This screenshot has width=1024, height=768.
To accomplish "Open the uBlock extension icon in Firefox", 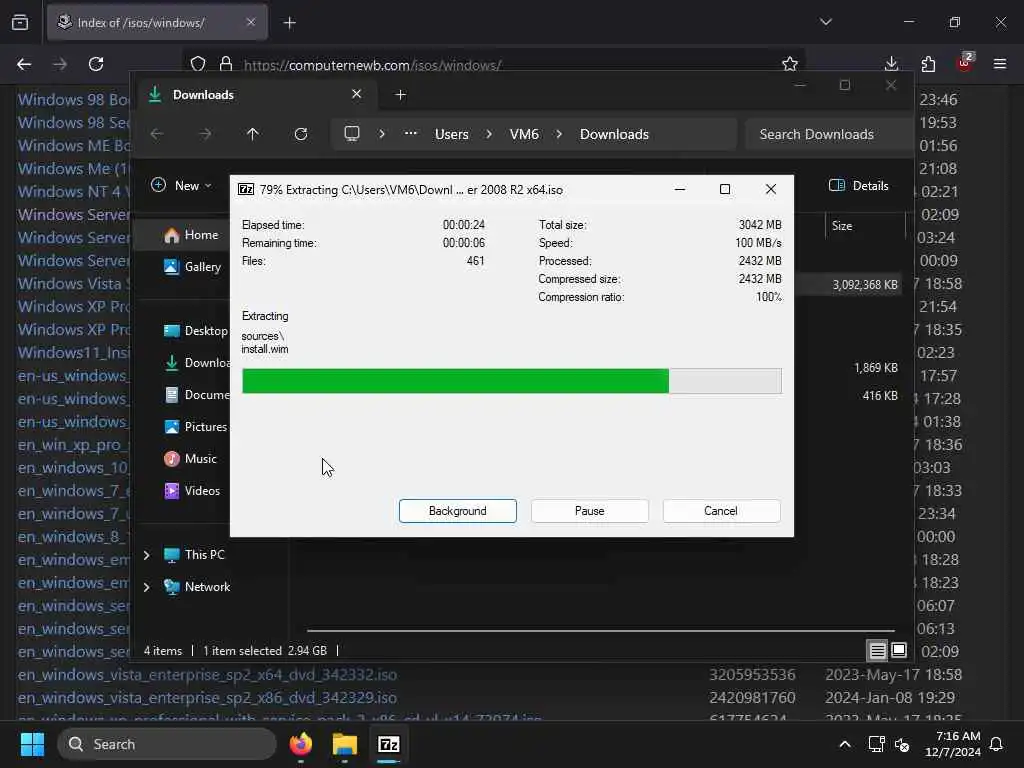I will coord(965,63).
